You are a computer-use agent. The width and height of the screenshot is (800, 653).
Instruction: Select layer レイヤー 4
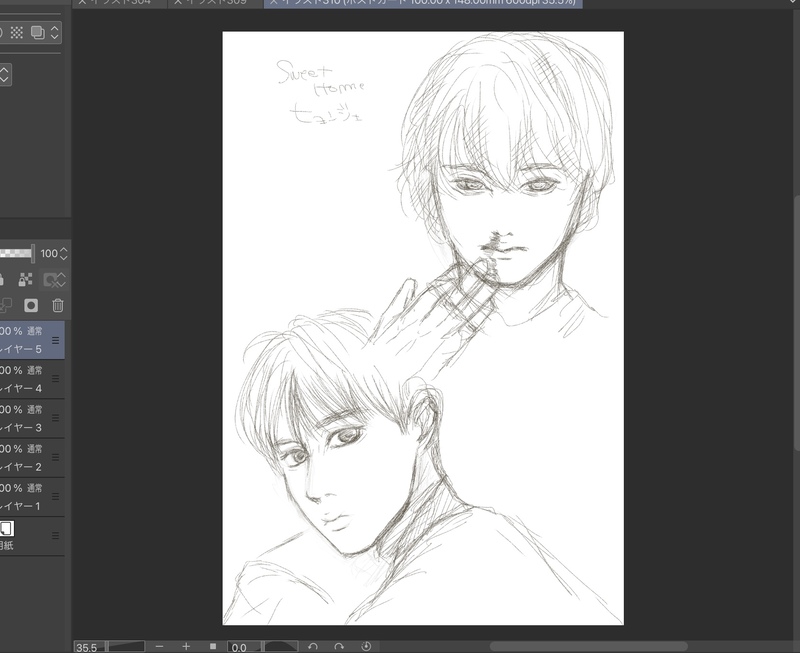(x=32, y=379)
